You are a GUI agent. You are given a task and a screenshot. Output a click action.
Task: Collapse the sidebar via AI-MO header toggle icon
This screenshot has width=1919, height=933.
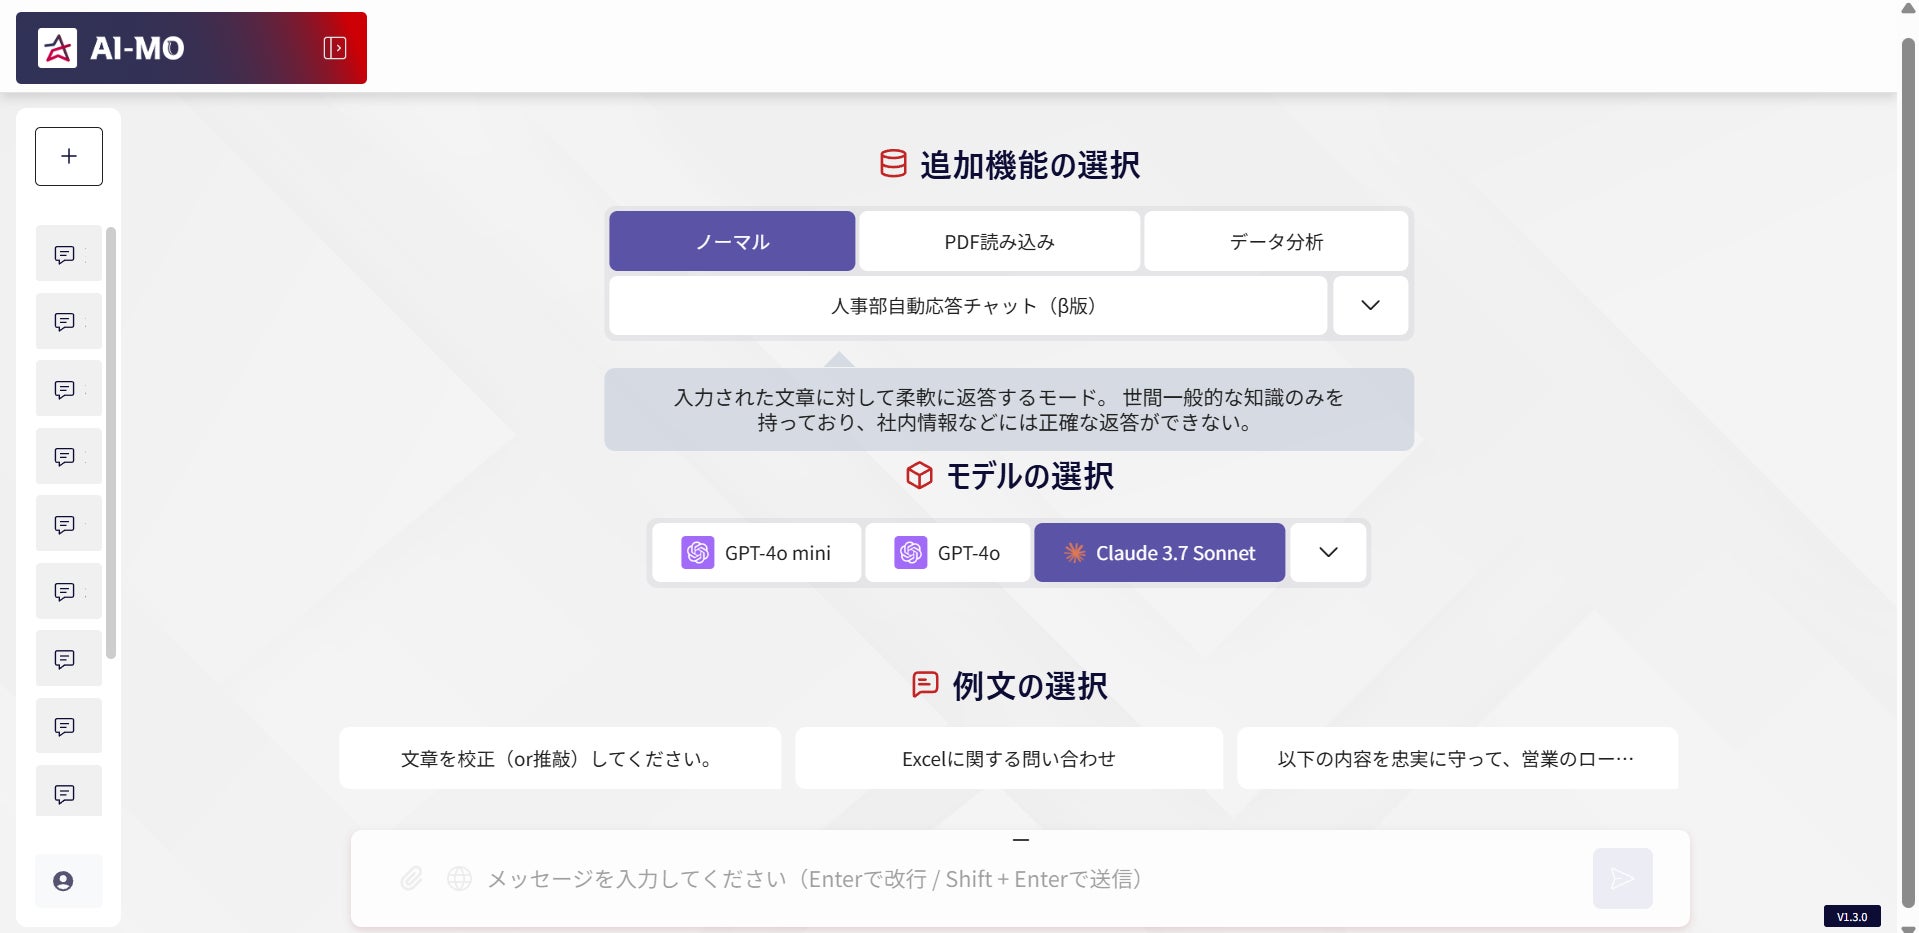tap(335, 48)
